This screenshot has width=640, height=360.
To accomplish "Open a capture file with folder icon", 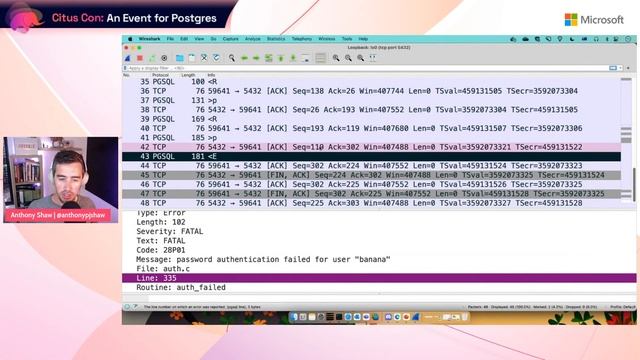I will [x=180, y=58].
